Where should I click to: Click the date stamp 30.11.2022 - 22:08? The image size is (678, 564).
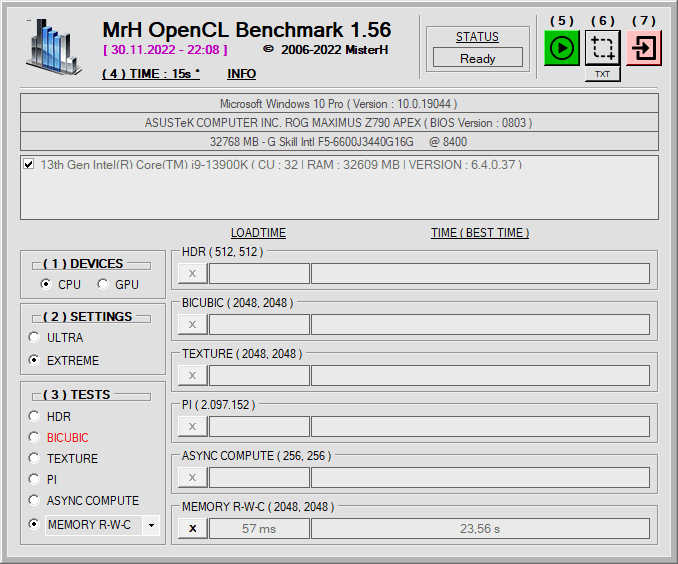165,50
